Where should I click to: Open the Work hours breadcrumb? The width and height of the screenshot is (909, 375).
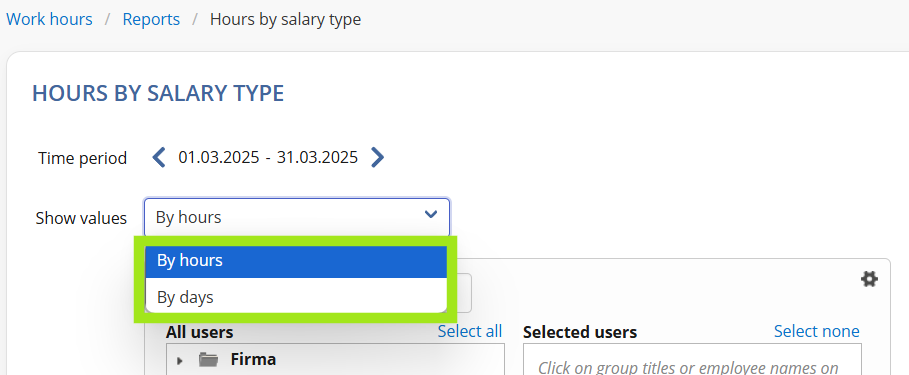click(49, 19)
